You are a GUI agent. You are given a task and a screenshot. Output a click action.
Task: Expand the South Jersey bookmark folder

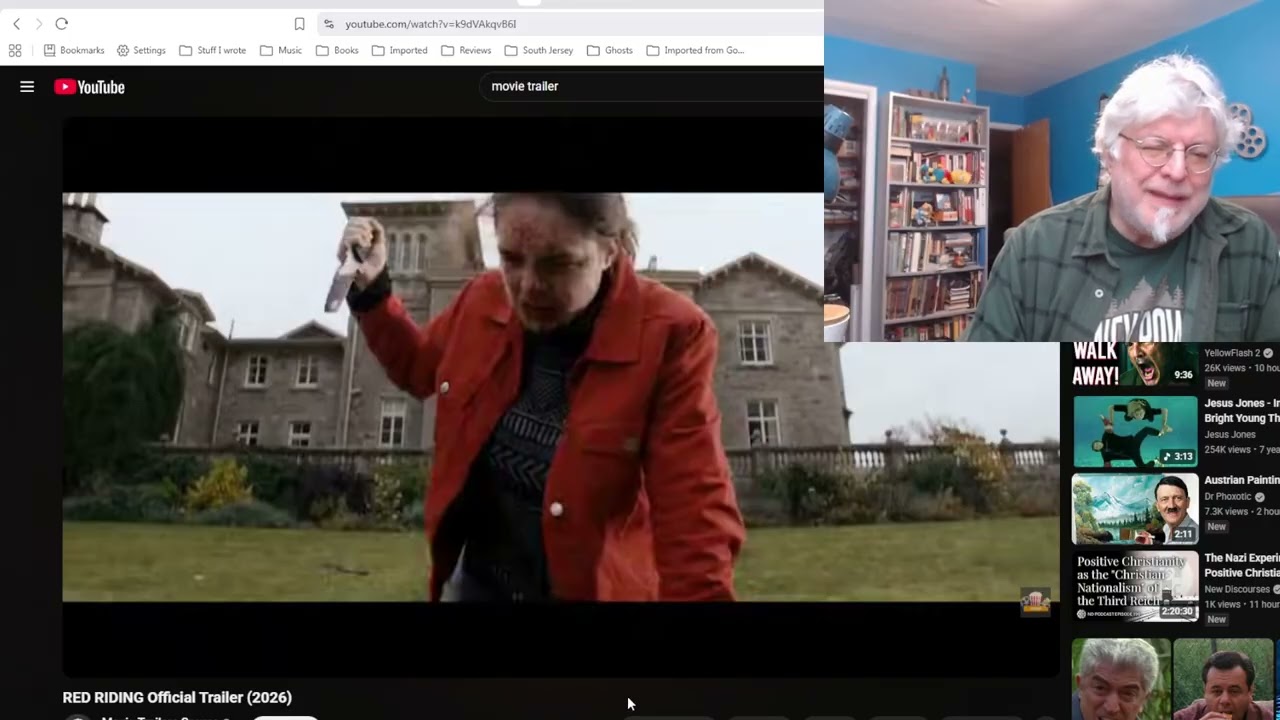tap(539, 50)
